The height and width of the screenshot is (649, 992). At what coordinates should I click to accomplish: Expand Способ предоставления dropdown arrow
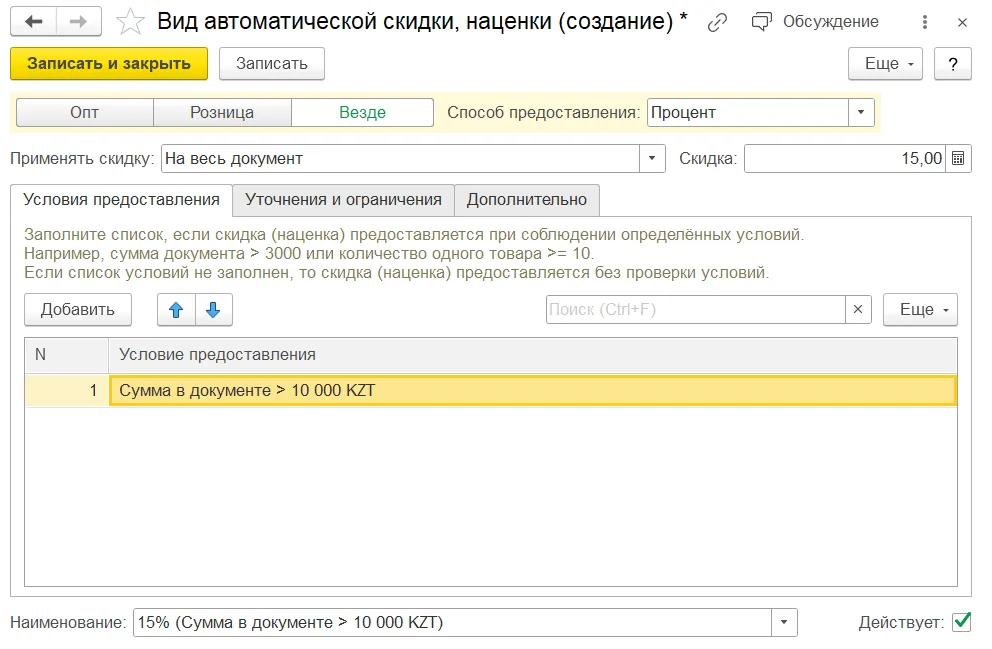point(861,113)
